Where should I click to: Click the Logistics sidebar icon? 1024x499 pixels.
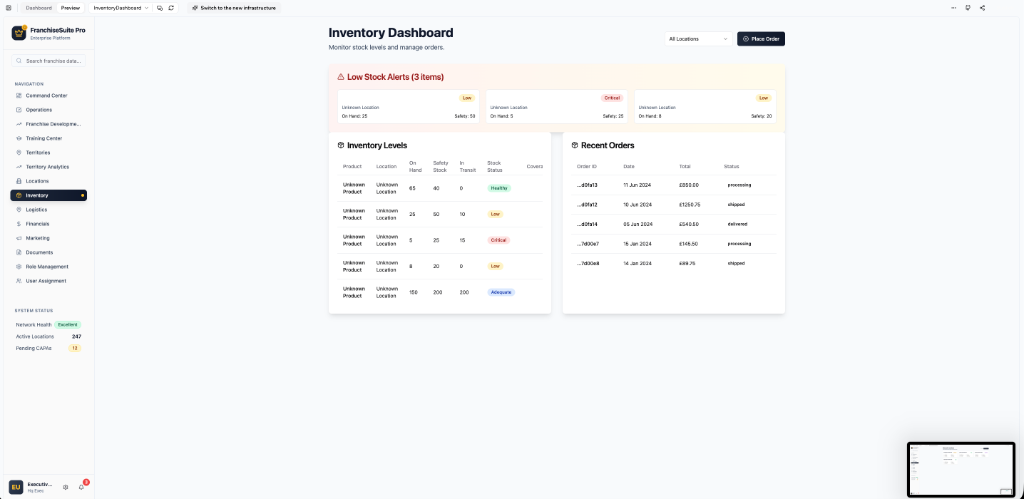coord(19,210)
